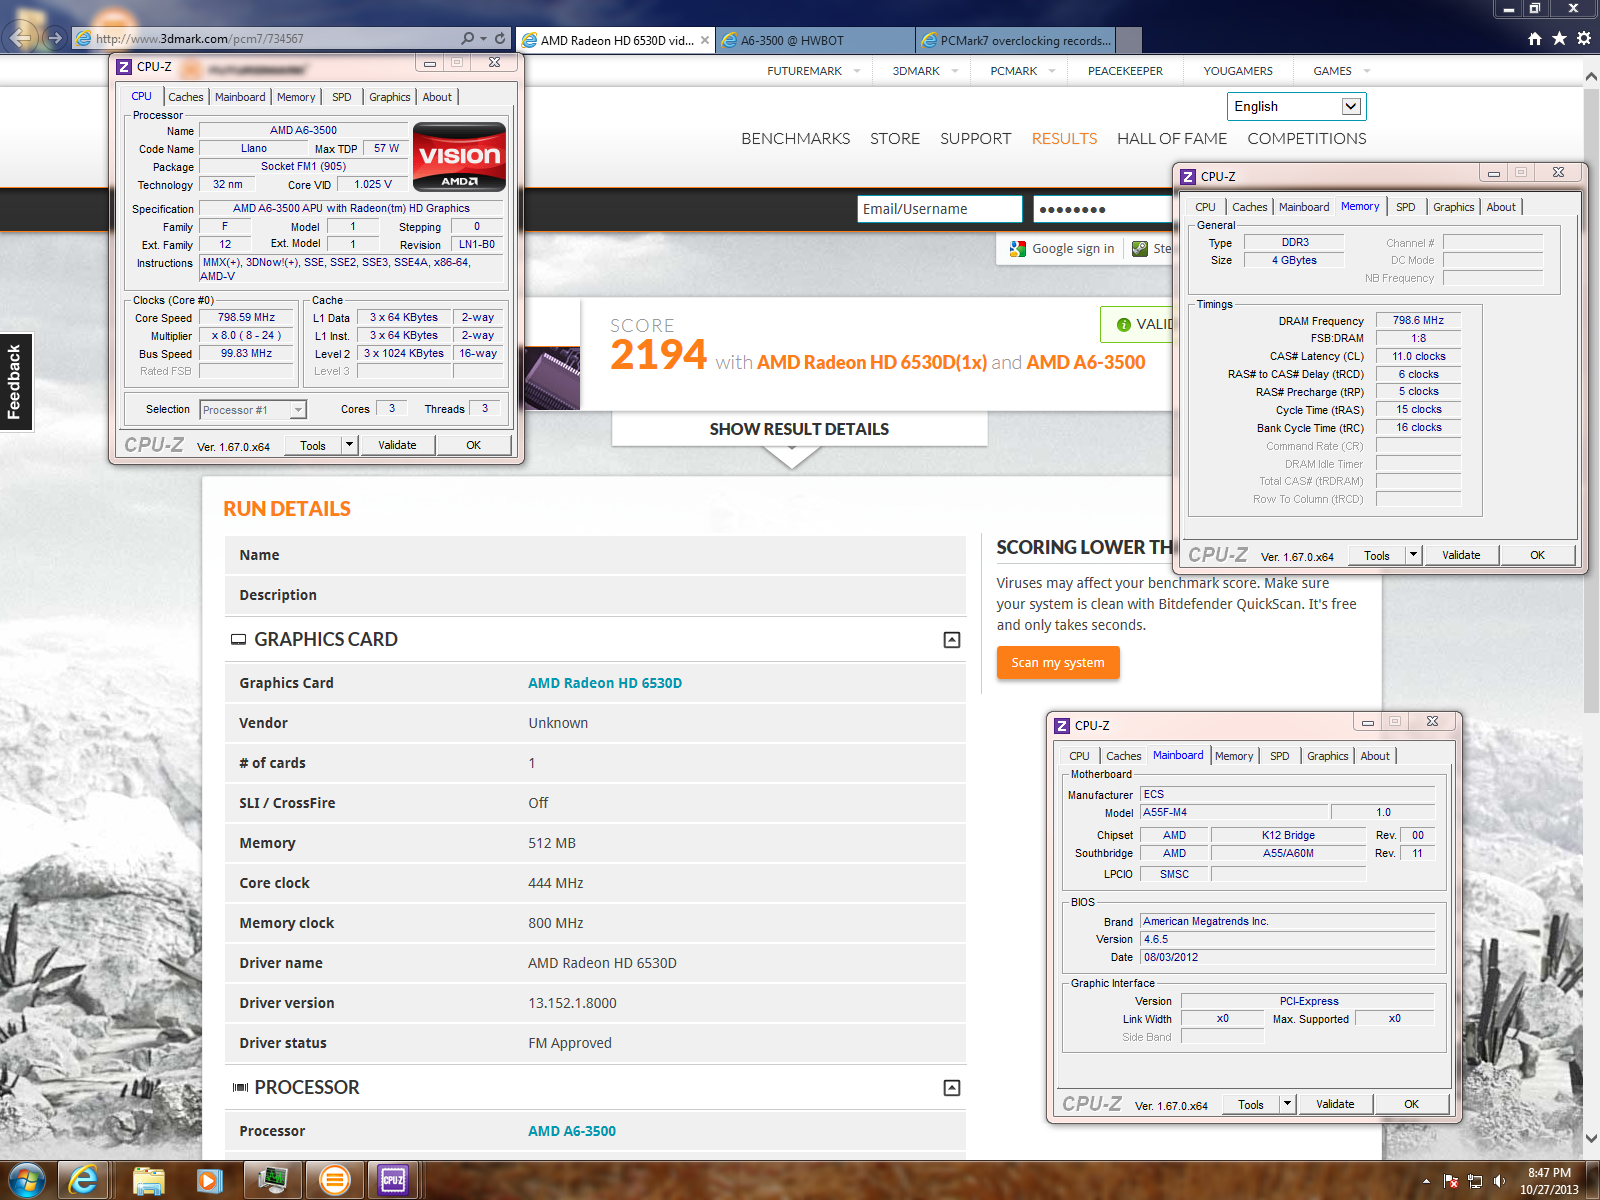Click SHOW RESULT DETAILS

(x=799, y=429)
